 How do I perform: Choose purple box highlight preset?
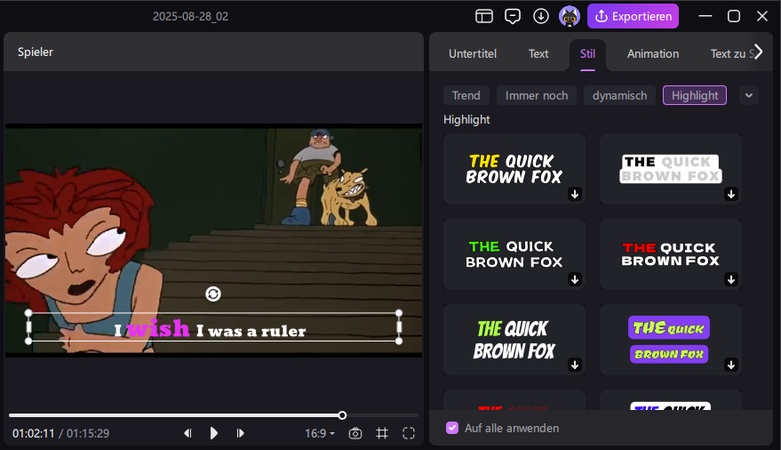coord(670,339)
